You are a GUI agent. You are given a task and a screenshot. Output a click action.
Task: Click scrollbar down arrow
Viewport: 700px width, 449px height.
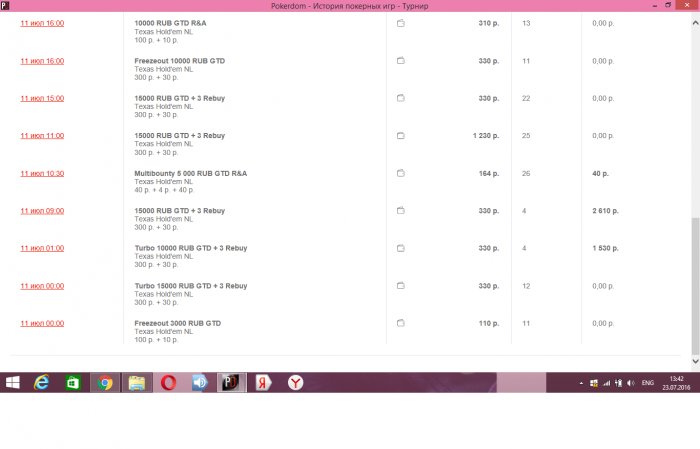coord(696,361)
